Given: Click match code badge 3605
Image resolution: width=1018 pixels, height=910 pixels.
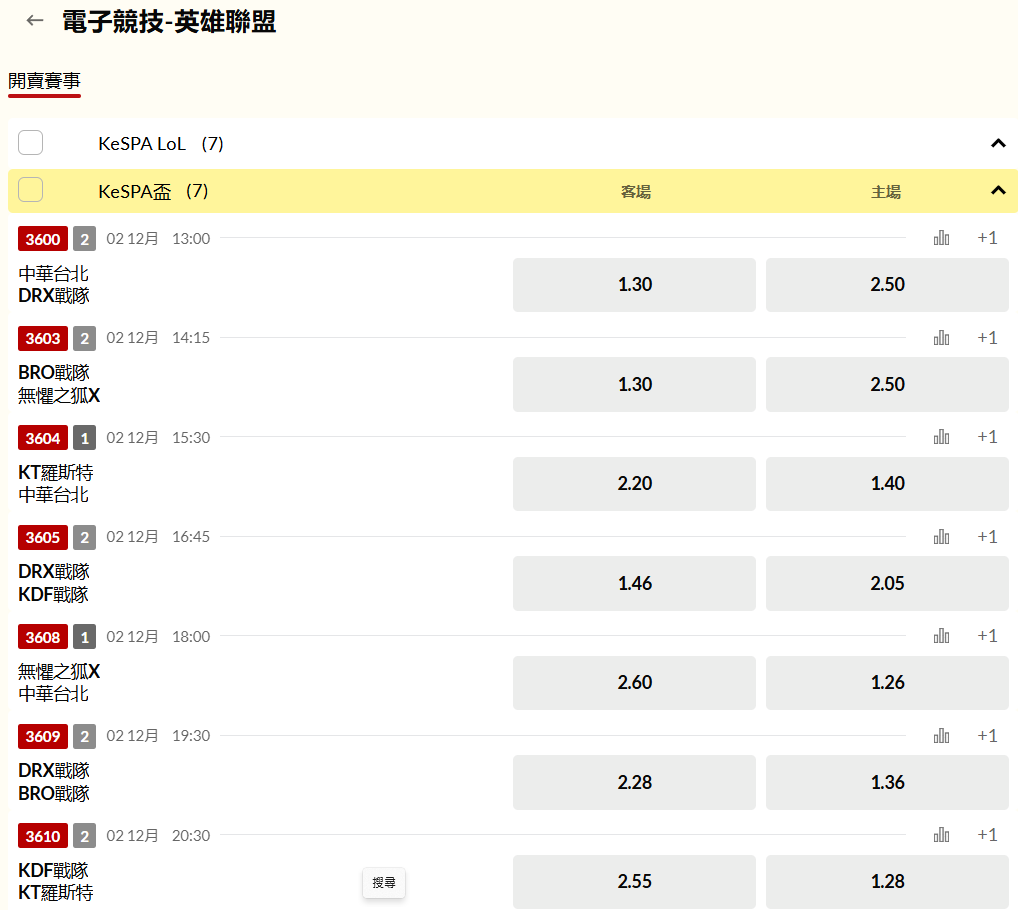Looking at the screenshot, I should tap(43, 537).
